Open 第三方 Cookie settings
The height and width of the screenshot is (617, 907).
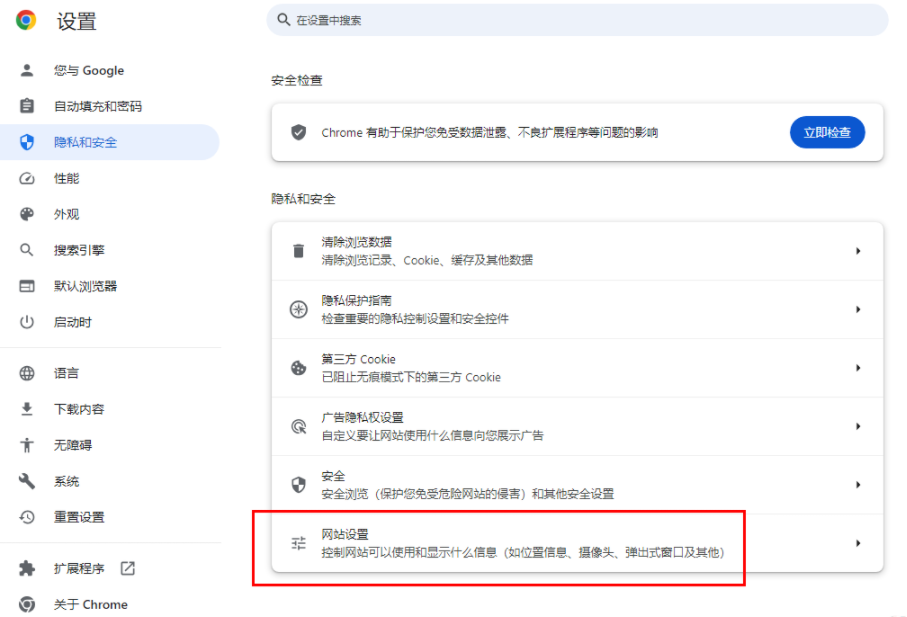click(x=577, y=368)
